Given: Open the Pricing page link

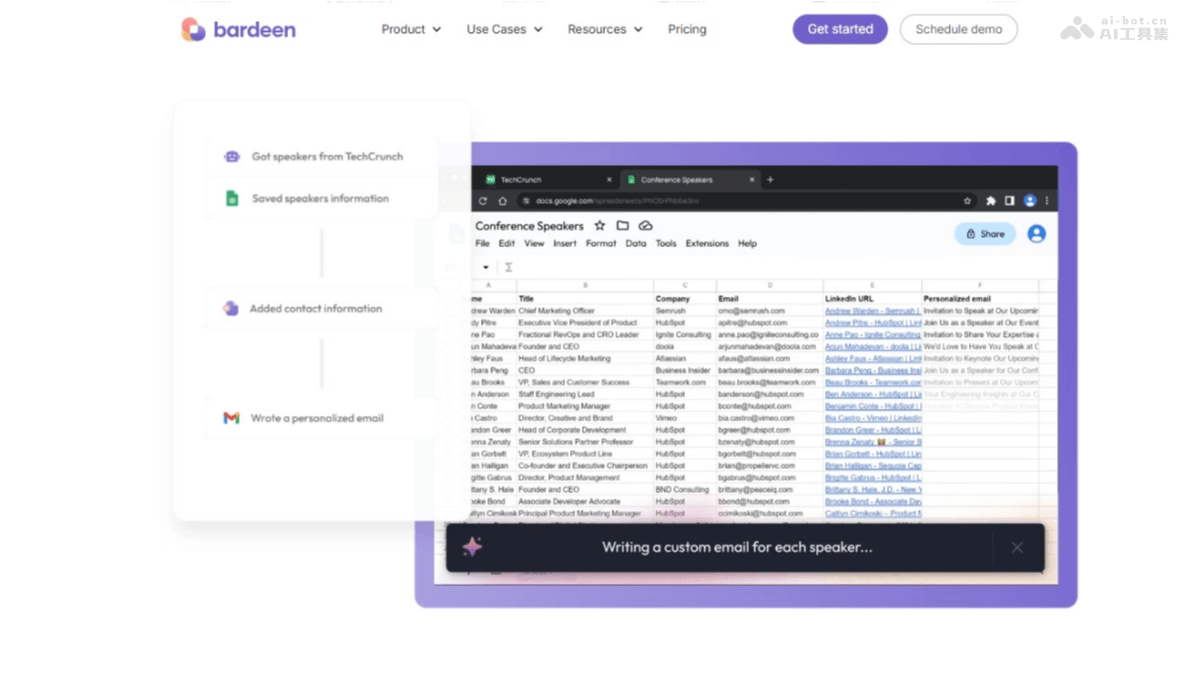Looking at the screenshot, I should coord(687,29).
